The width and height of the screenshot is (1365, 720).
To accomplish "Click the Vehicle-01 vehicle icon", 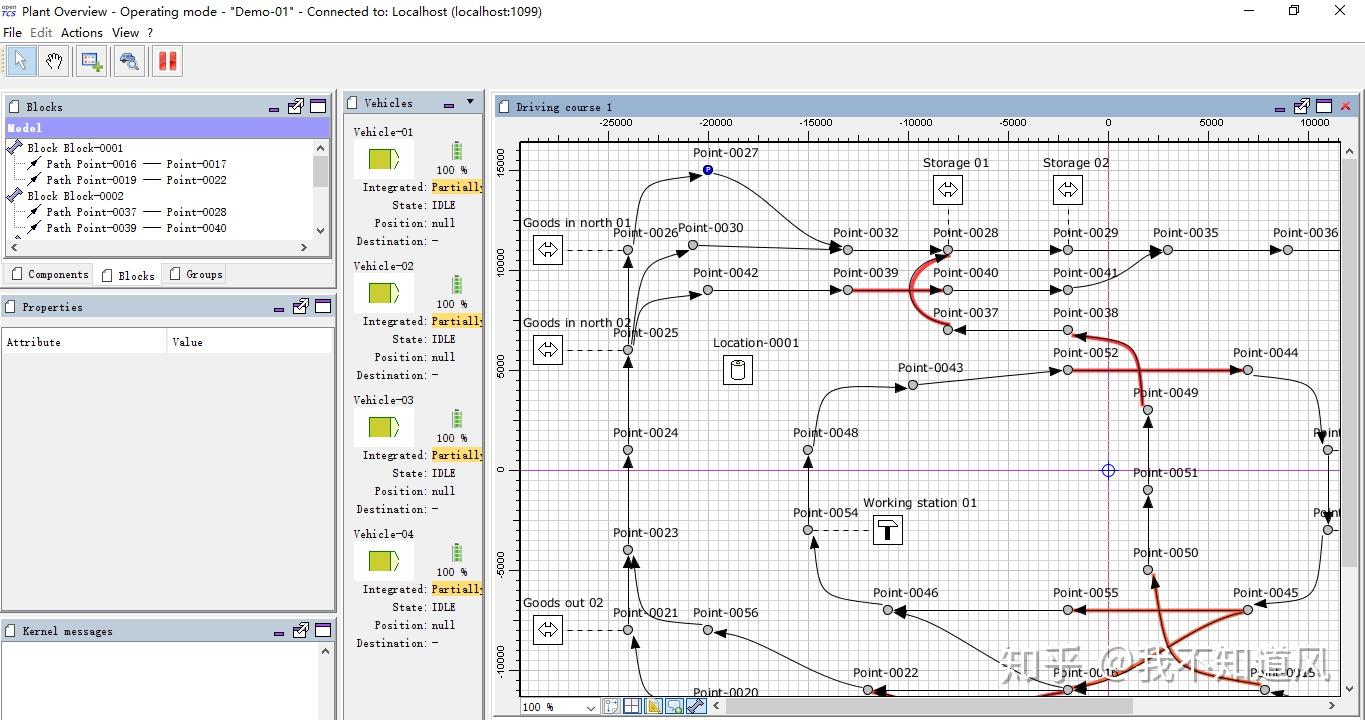I will click(x=384, y=159).
